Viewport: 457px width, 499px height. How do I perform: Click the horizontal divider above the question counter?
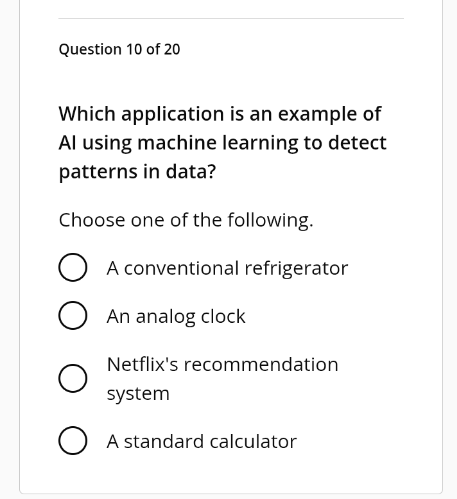(231, 19)
